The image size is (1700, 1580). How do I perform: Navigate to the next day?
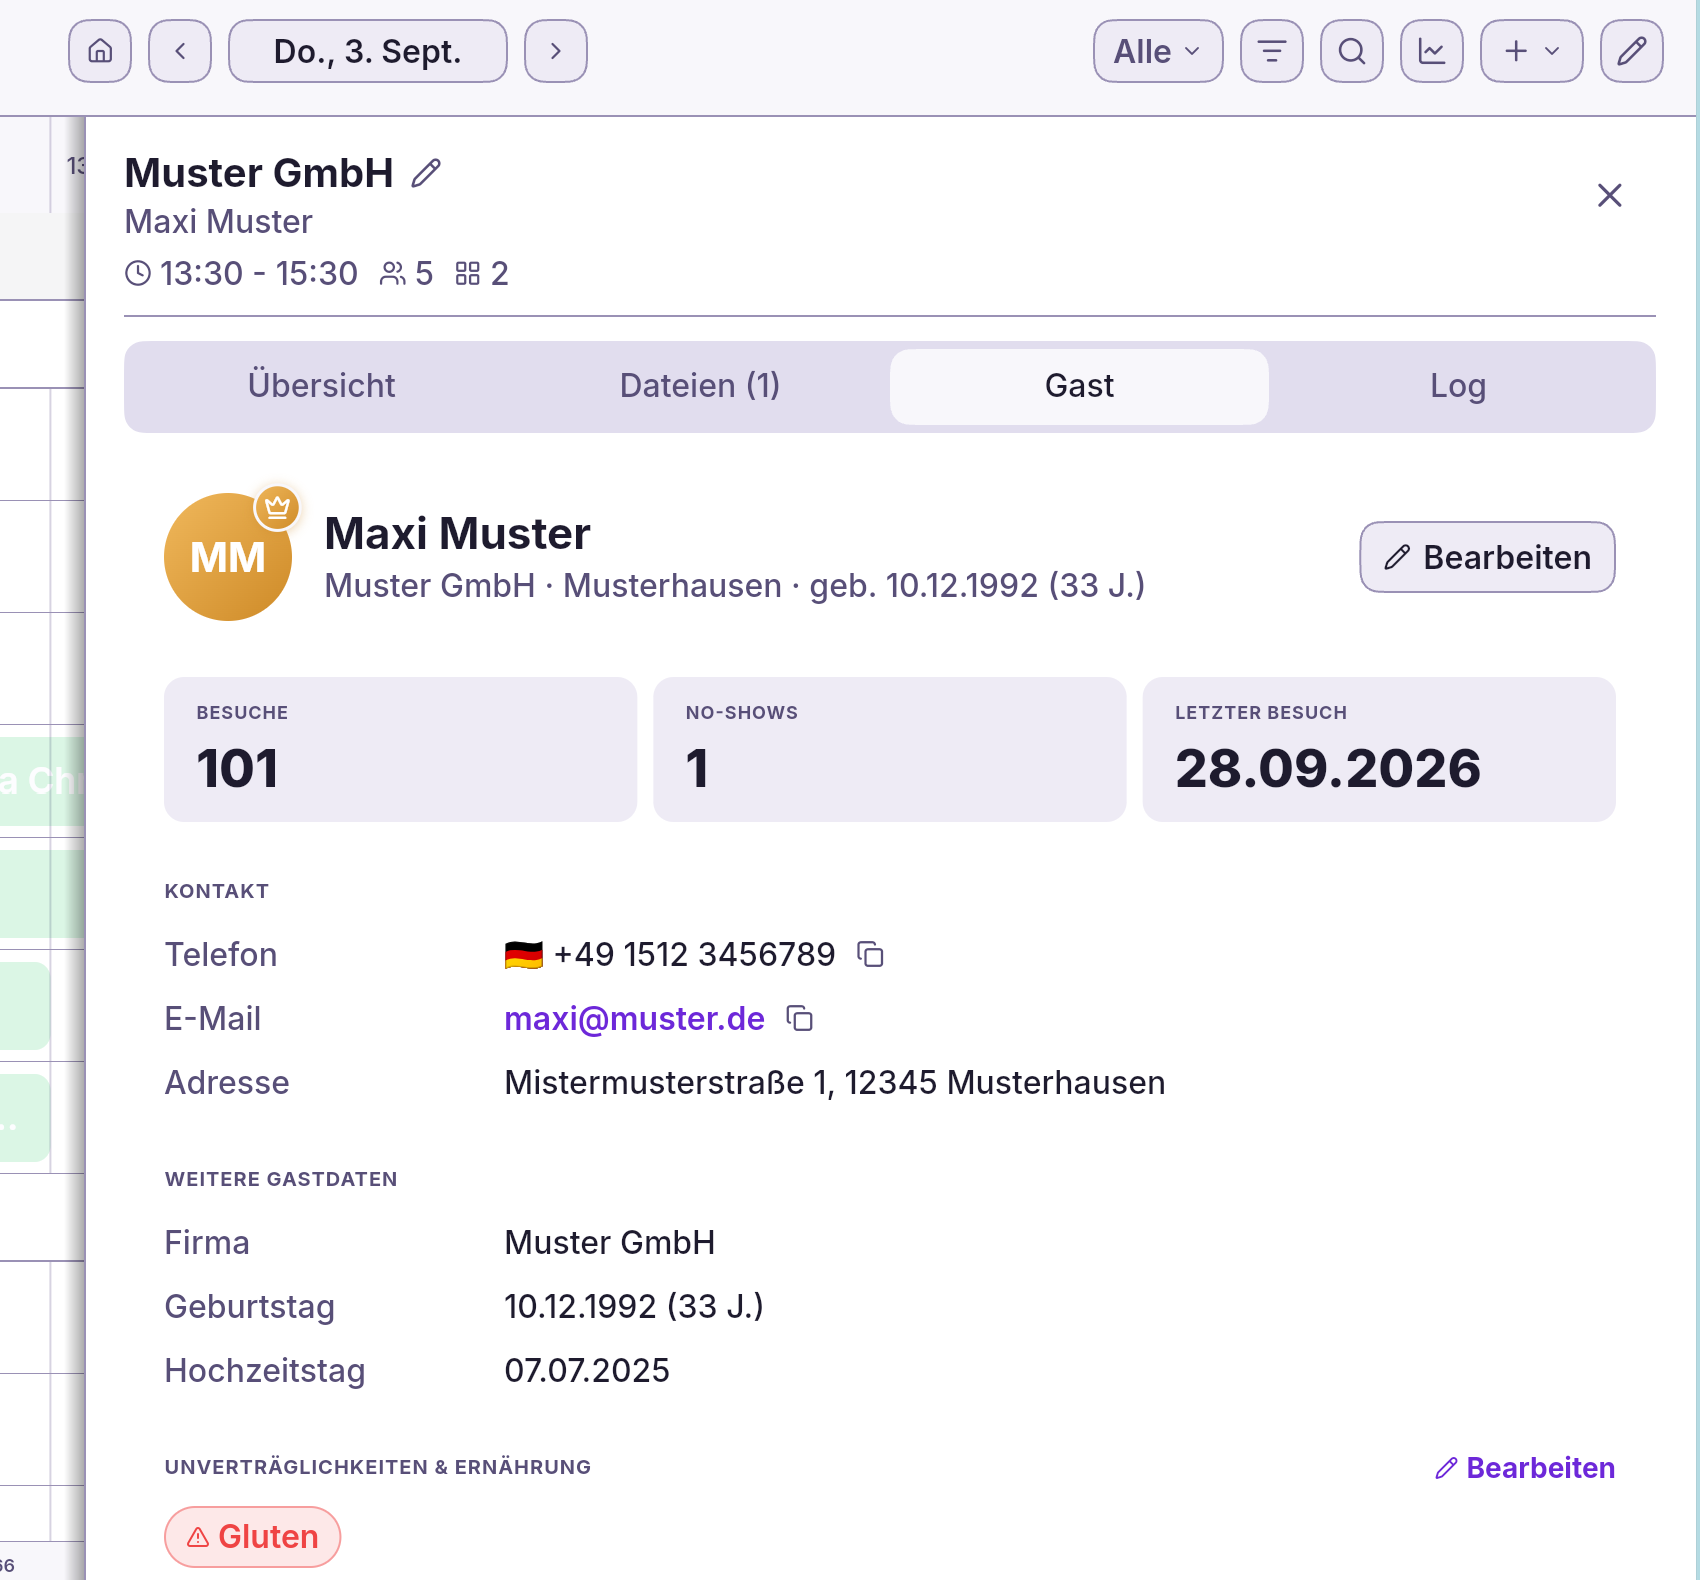point(556,51)
